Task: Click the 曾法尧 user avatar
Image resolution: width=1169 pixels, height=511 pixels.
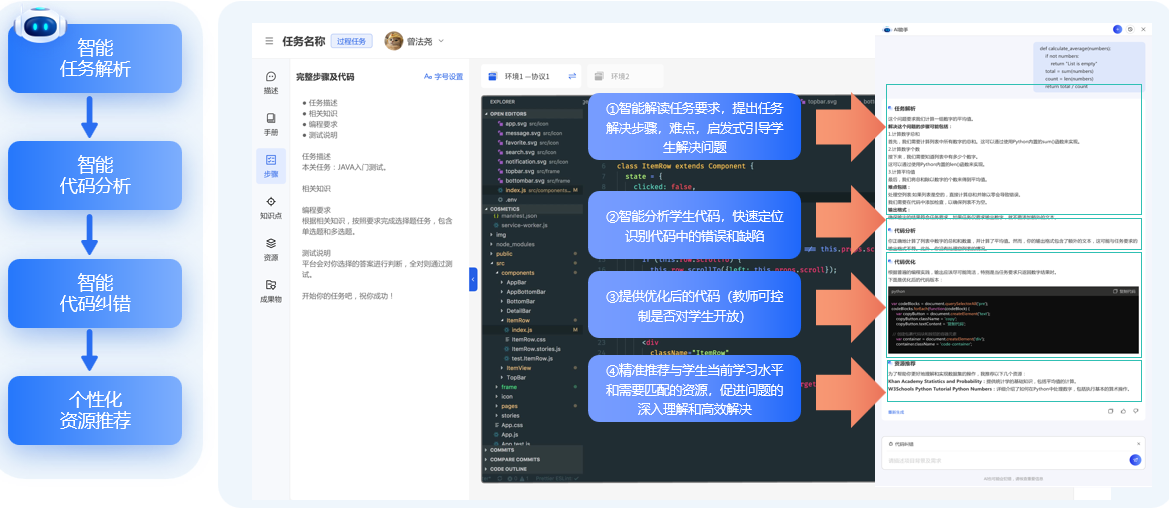Action: click(x=394, y=41)
